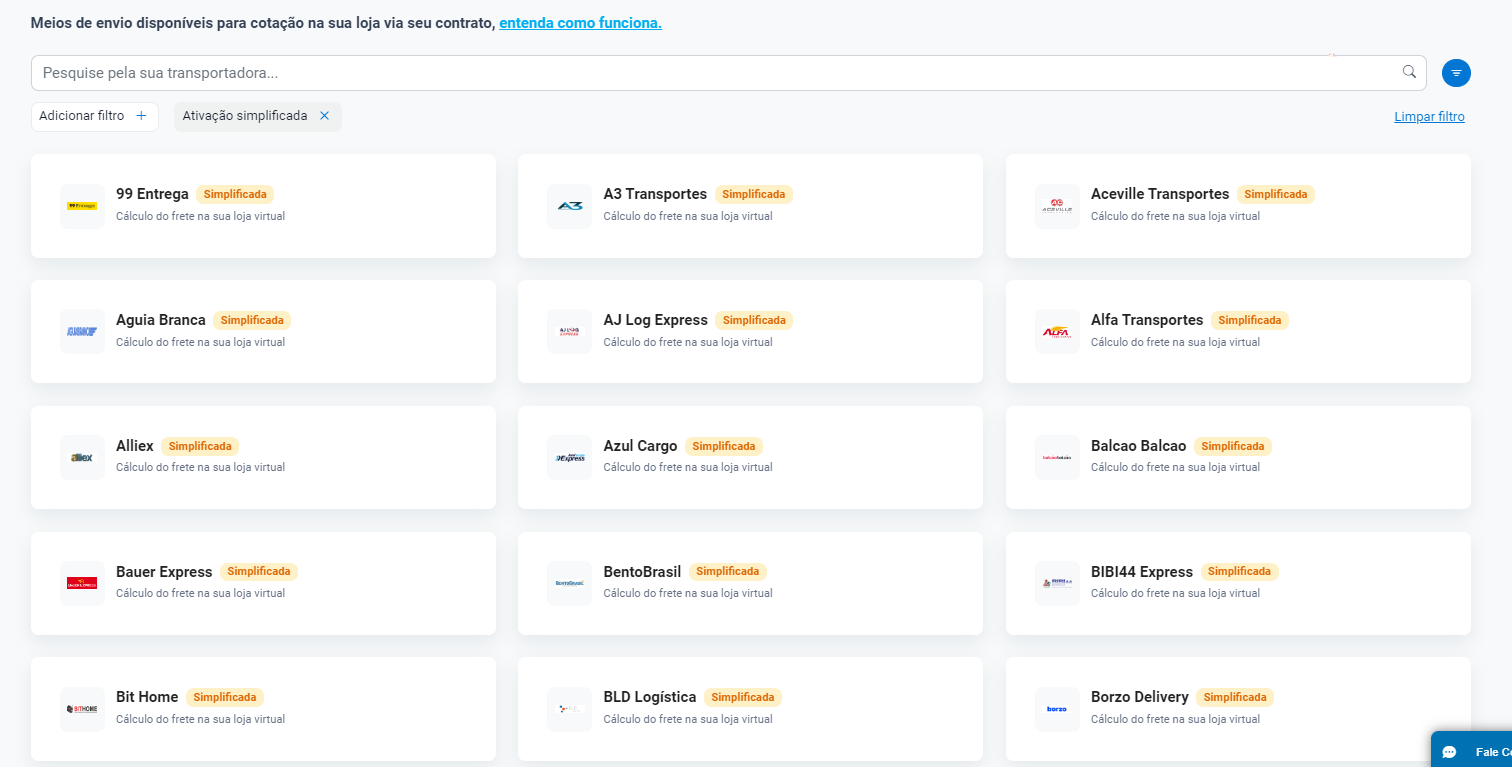Click the Alliex carrier logo
The width and height of the screenshot is (1512, 767).
coord(82,458)
